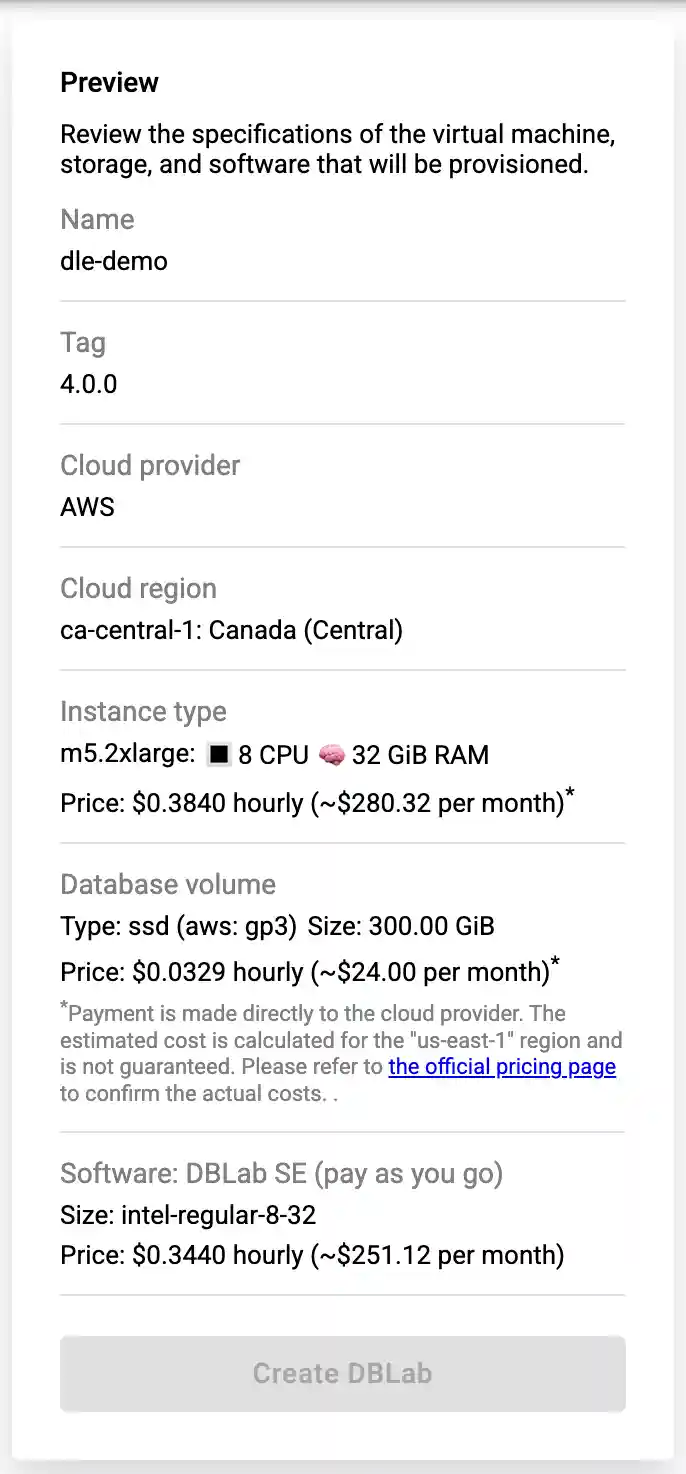Select the dle-demo name value
Screen dimensions: 686x1474
[x=114, y=261]
